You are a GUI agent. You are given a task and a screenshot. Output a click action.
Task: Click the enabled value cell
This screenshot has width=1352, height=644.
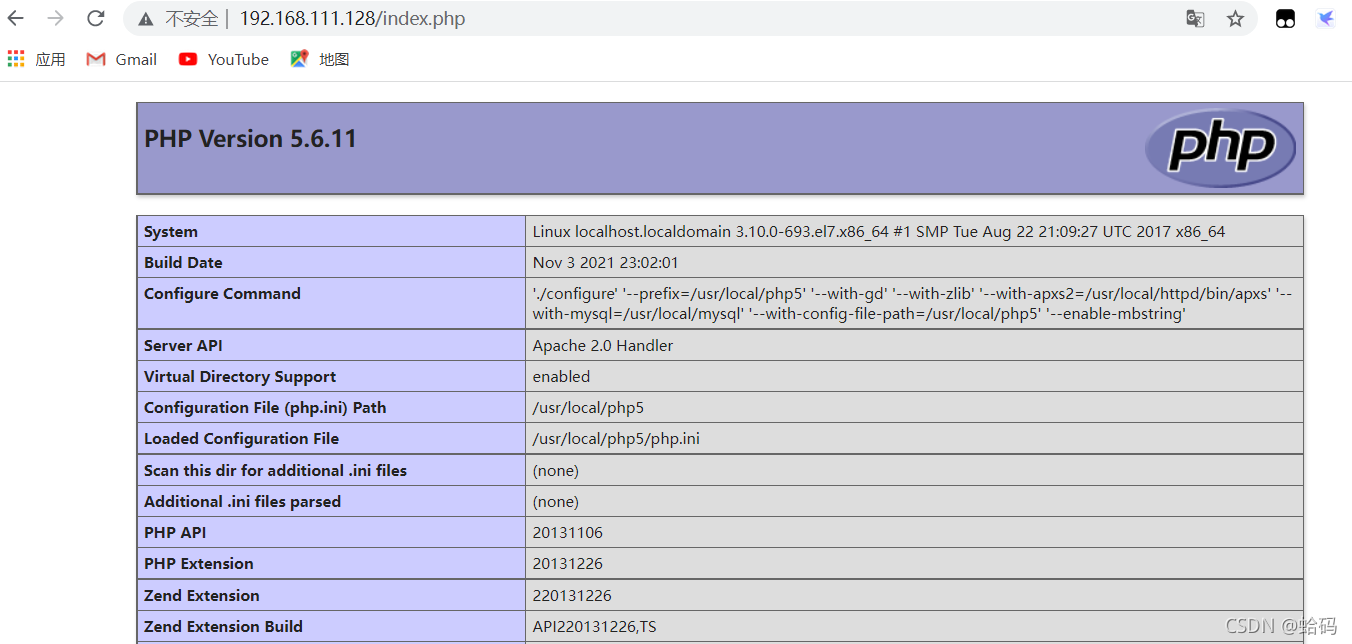click(x=914, y=377)
